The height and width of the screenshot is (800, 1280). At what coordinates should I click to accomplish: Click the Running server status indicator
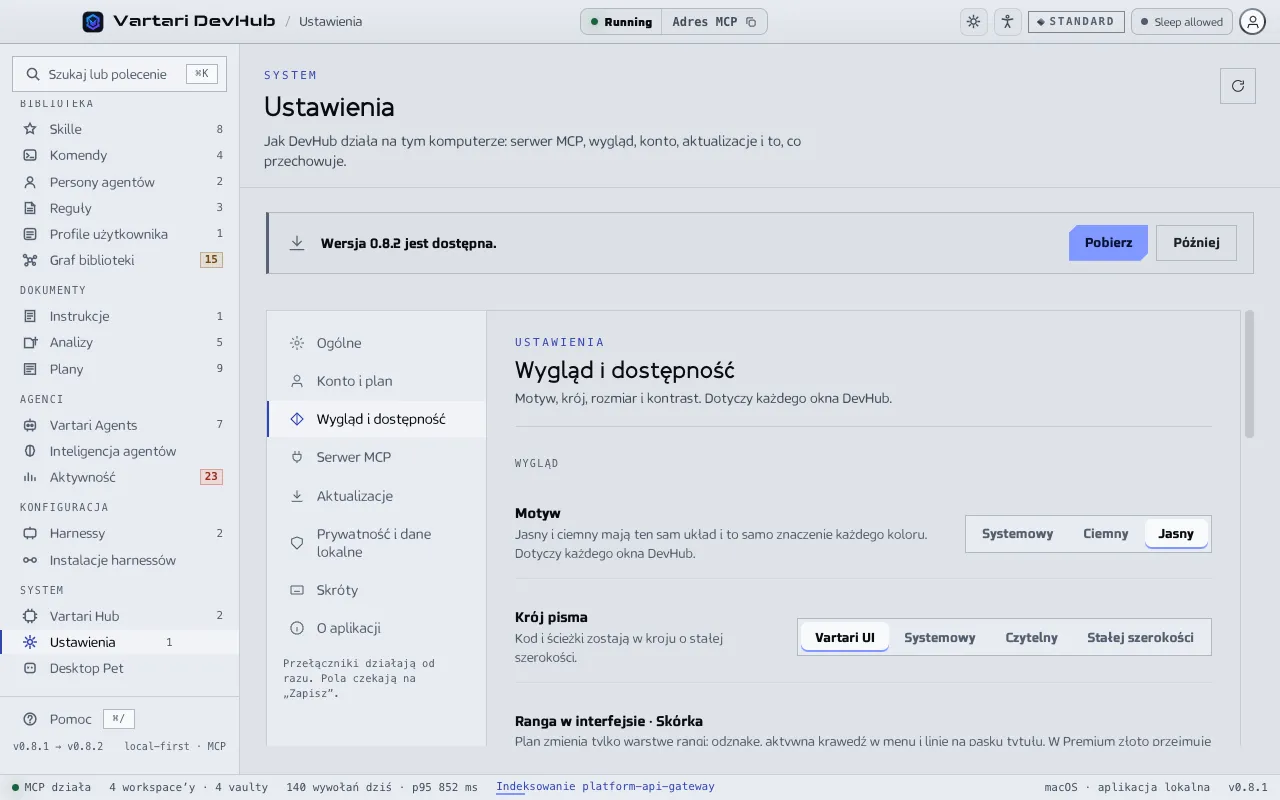click(x=621, y=21)
